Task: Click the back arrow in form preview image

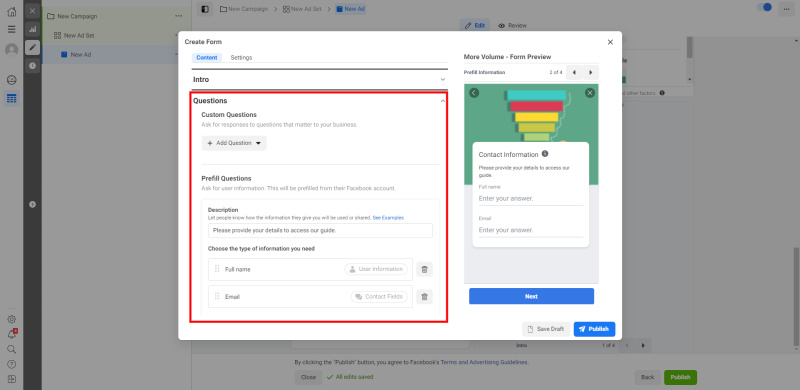Action: tap(474, 93)
